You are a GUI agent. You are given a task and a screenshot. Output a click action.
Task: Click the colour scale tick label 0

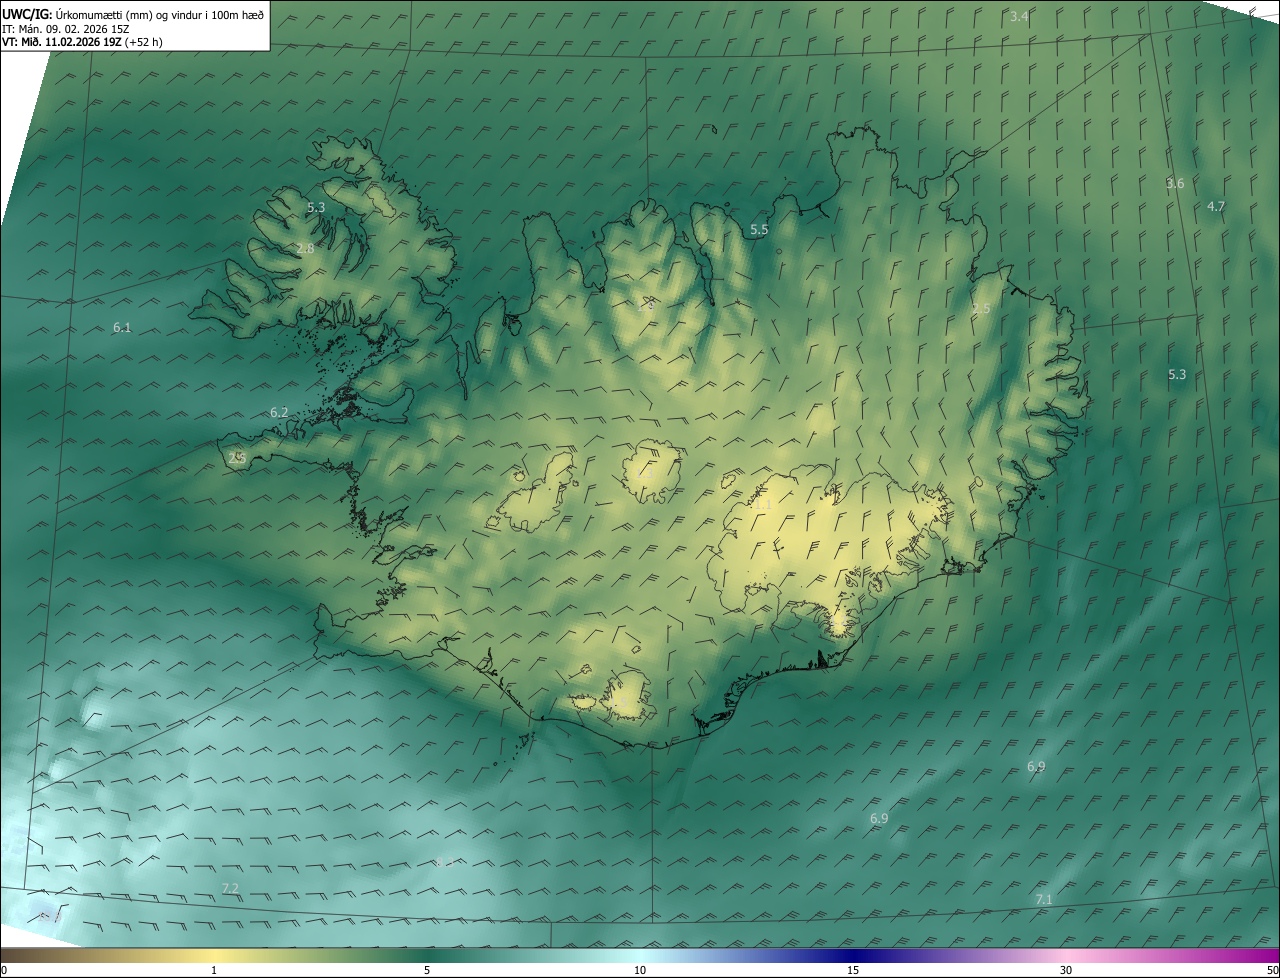4,970
